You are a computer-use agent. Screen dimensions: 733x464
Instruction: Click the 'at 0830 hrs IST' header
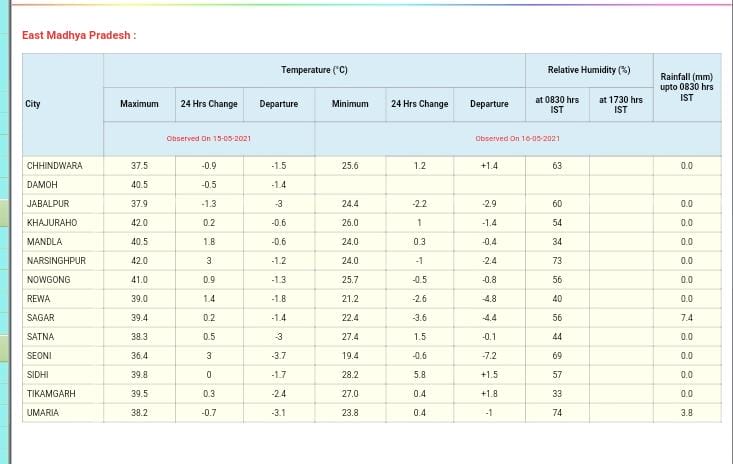click(x=557, y=104)
